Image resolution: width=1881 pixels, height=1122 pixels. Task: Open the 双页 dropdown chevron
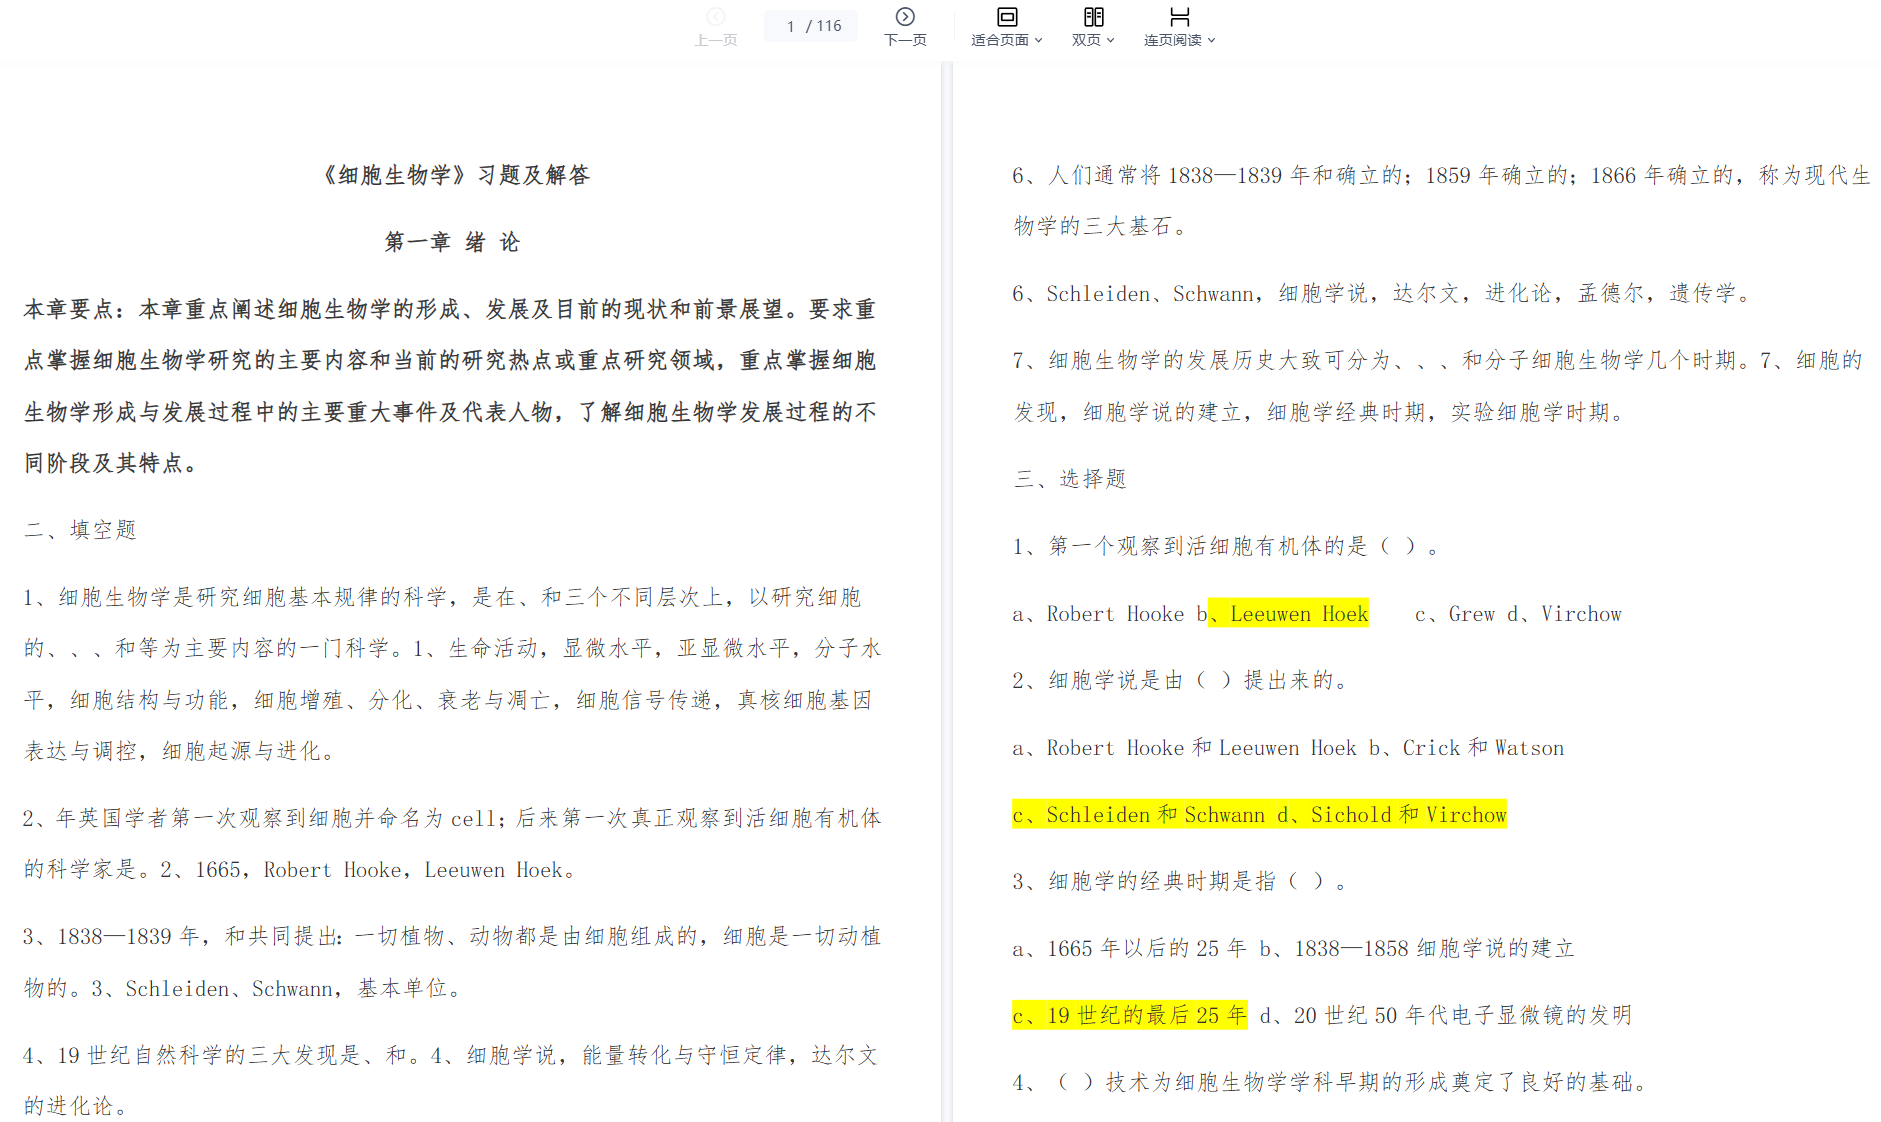click(1110, 41)
